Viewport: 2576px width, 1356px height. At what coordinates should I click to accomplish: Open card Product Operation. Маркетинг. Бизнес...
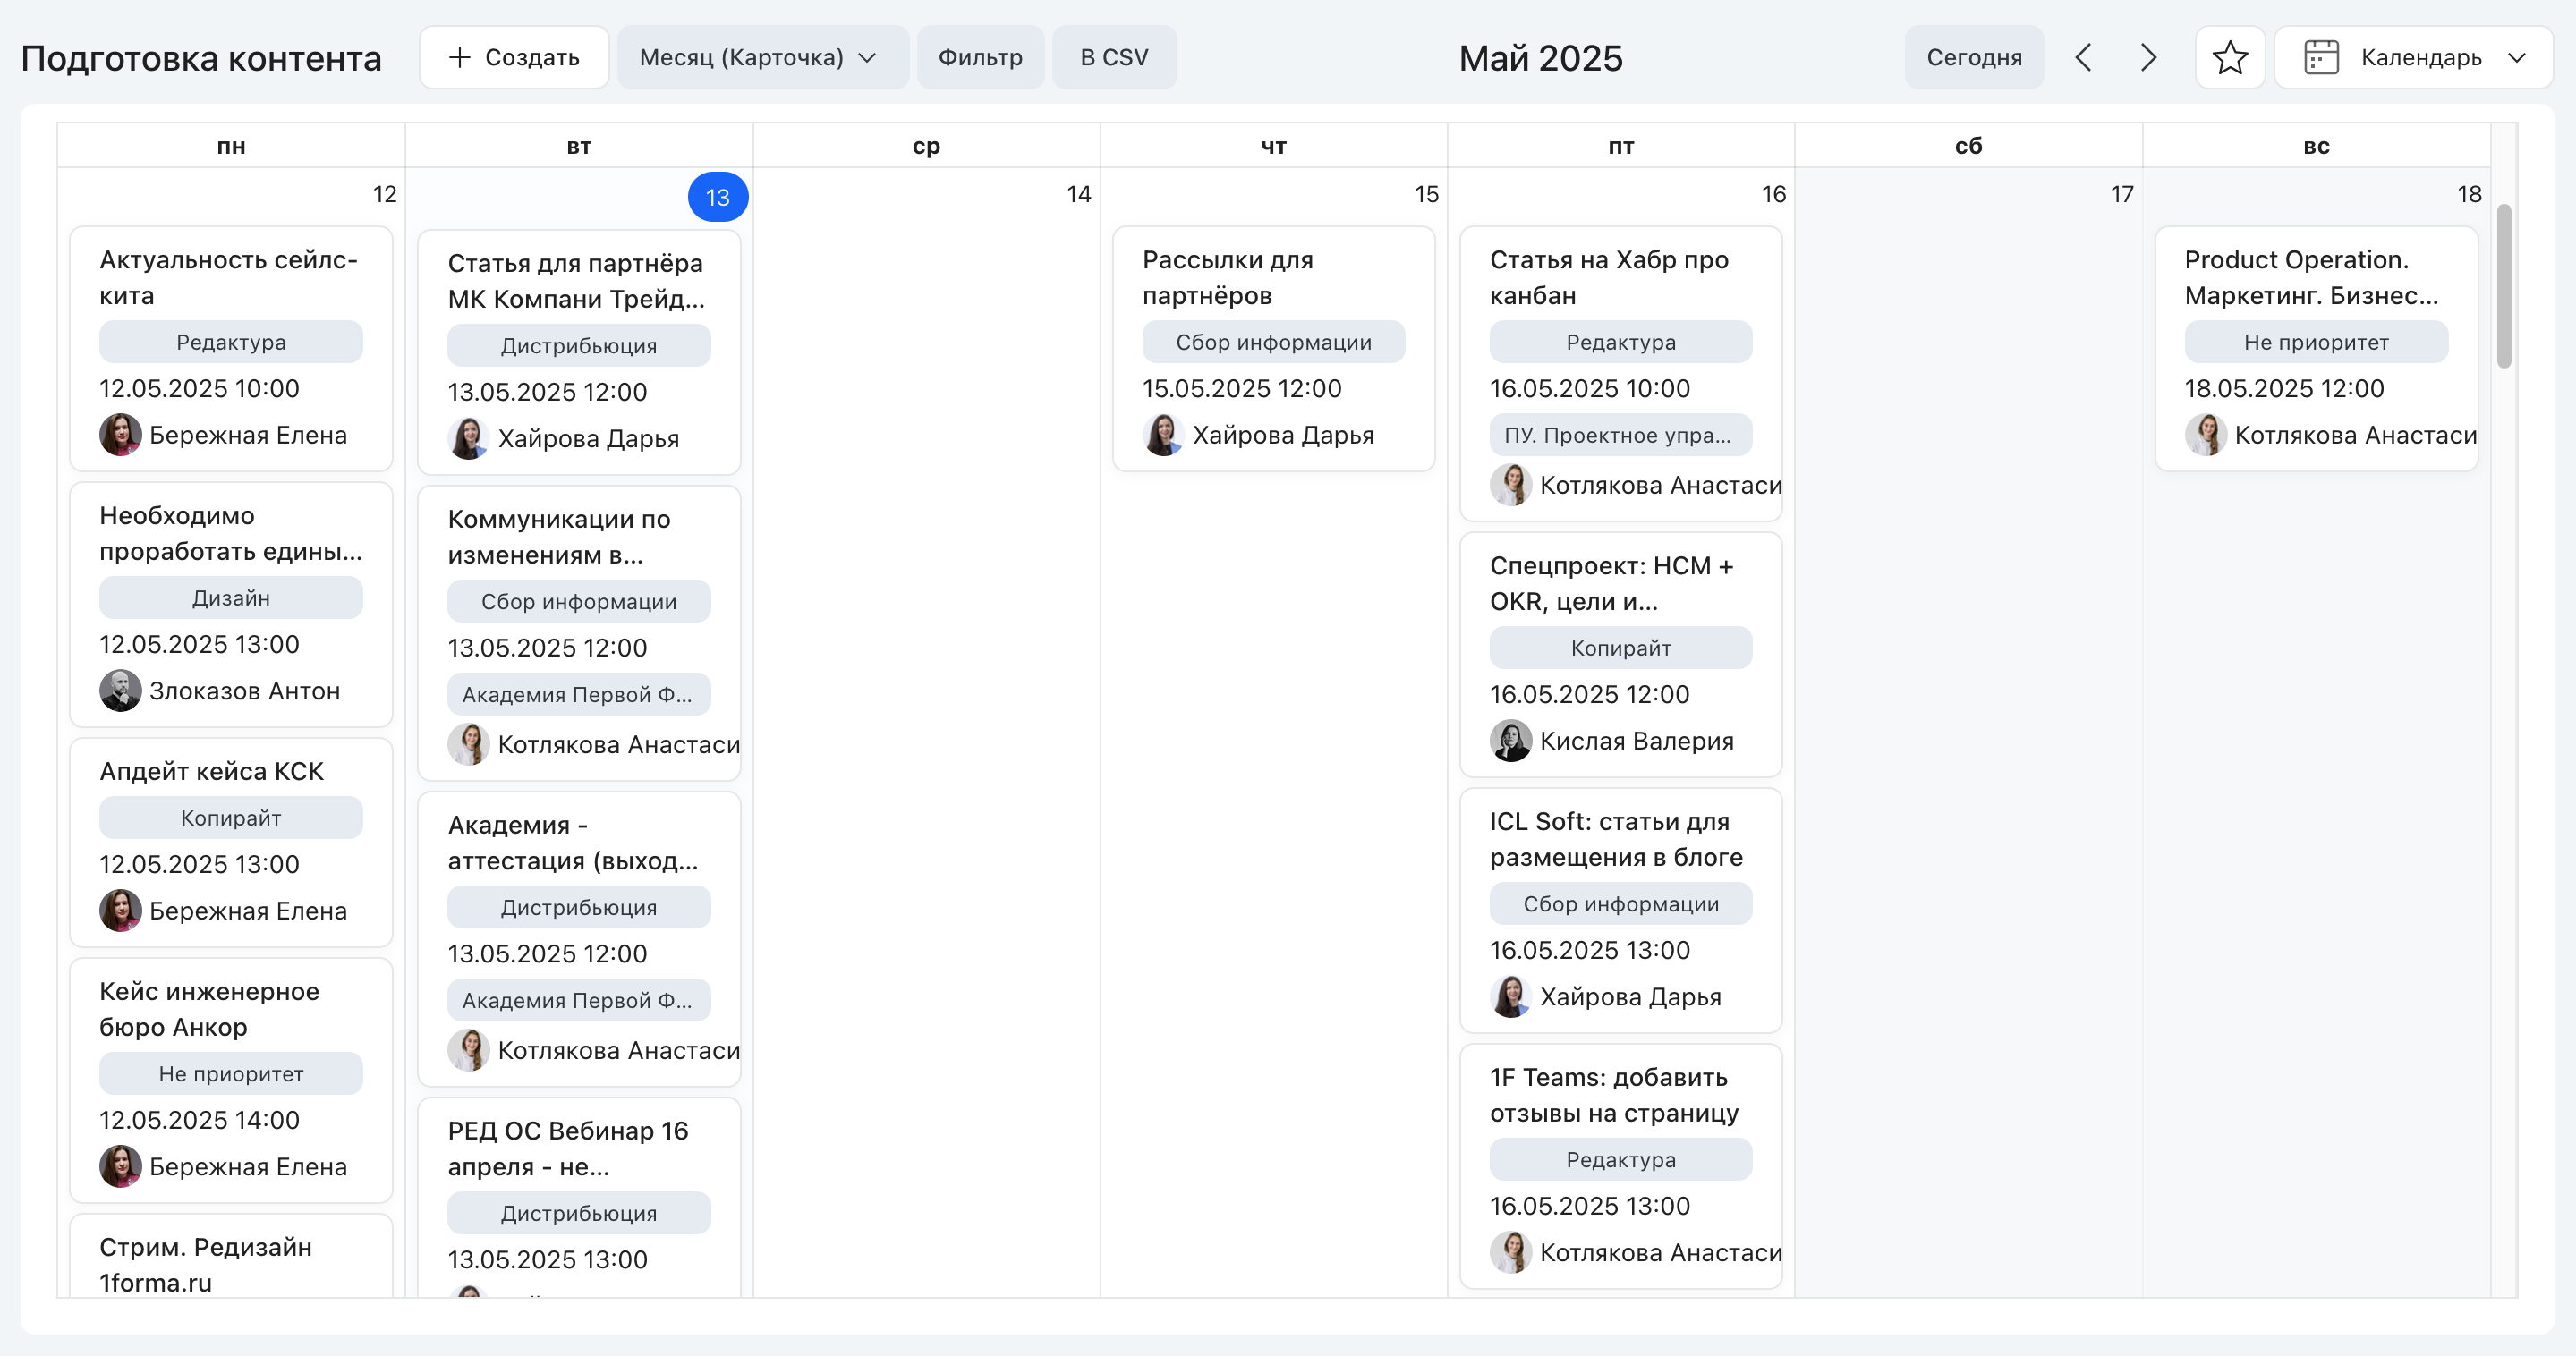coord(2316,348)
